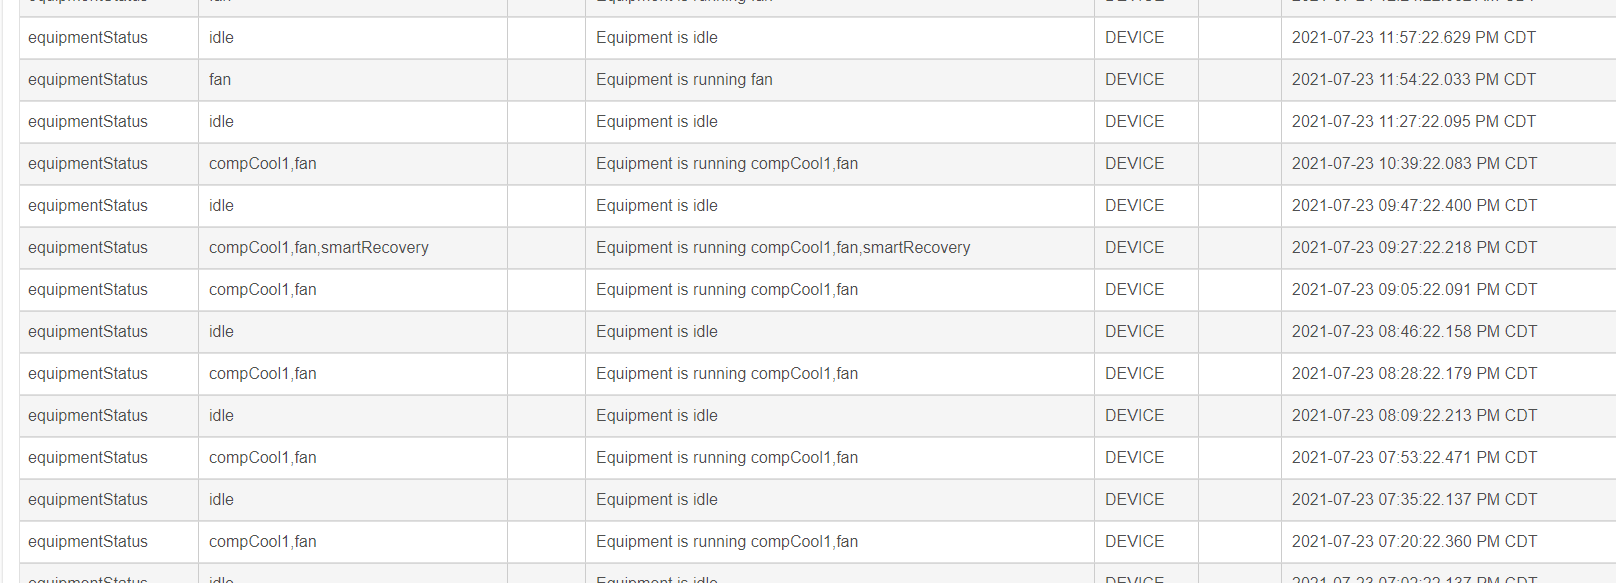Click the timestamp 2021-07-23 10:39:22.083 PM CDT
This screenshot has width=1616, height=583.
(1414, 164)
